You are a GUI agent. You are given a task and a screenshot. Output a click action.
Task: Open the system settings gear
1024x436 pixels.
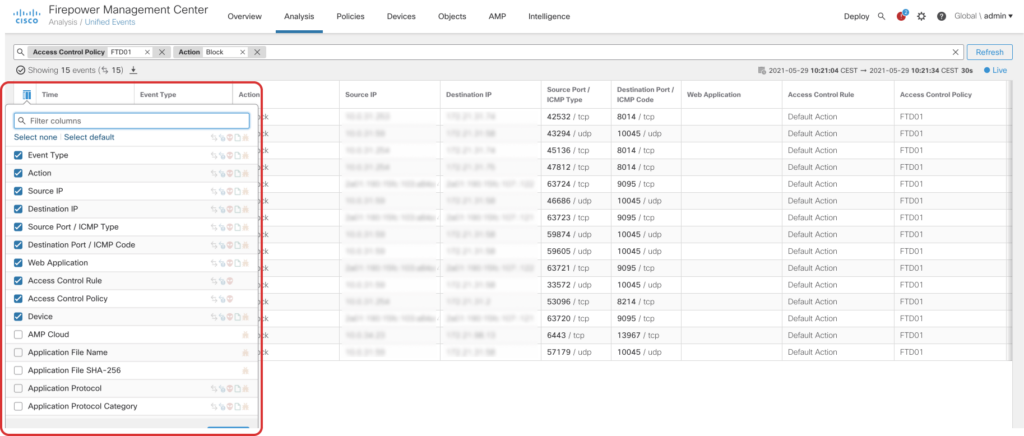(921, 16)
